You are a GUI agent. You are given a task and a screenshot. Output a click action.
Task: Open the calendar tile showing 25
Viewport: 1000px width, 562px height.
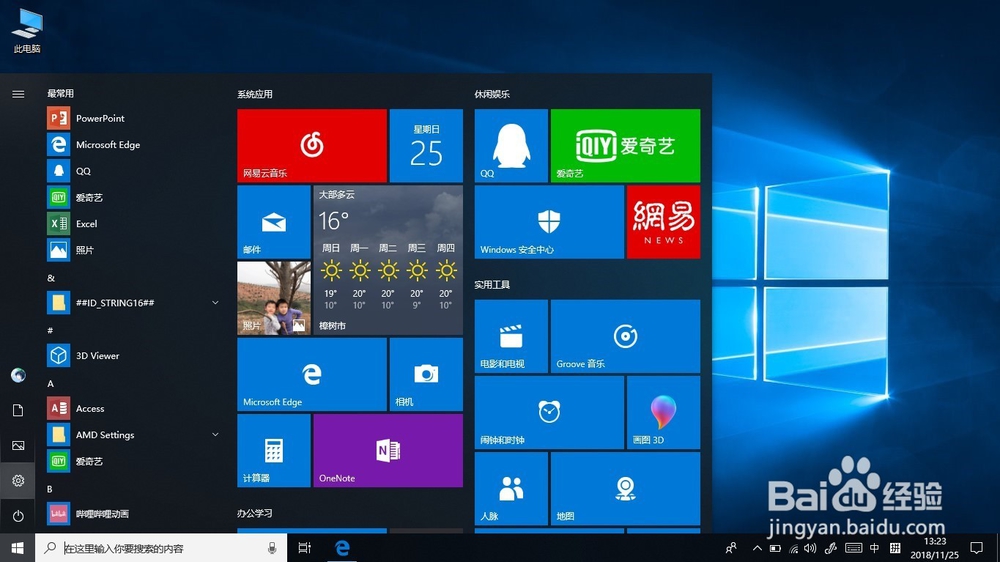426,145
